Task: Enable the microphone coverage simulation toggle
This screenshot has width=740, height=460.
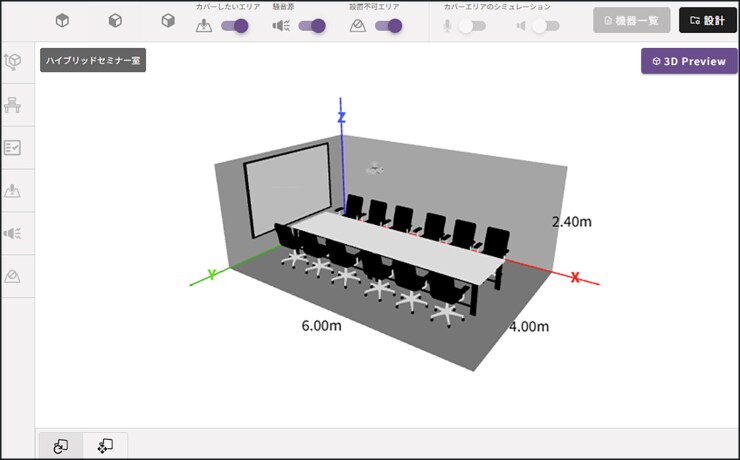Action: click(x=471, y=26)
